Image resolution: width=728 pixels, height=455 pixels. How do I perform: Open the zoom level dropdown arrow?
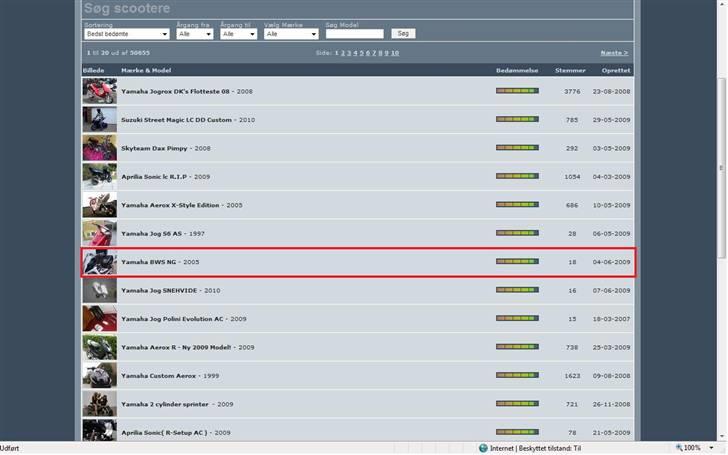710,448
